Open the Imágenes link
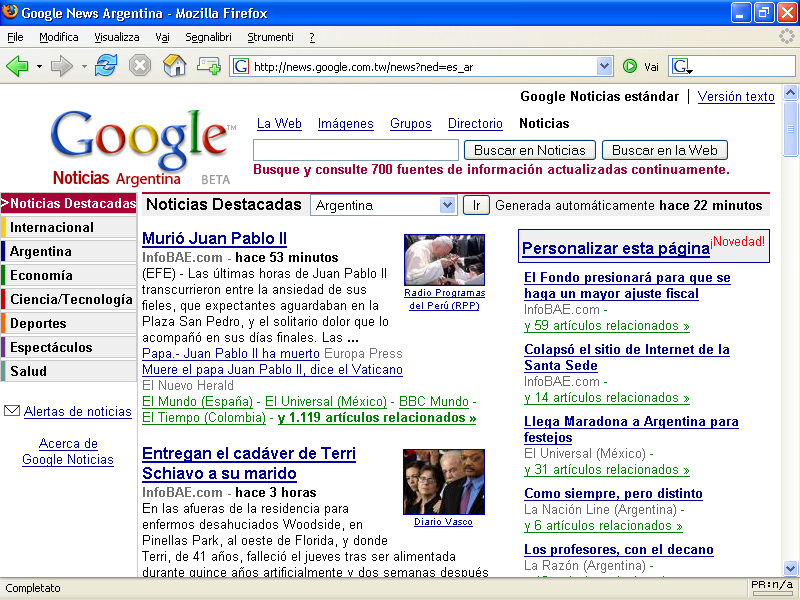Image resolution: width=800 pixels, height=600 pixels. (x=345, y=123)
